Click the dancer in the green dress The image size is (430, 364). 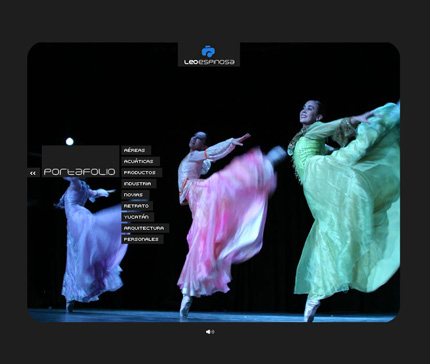click(x=347, y=200)
